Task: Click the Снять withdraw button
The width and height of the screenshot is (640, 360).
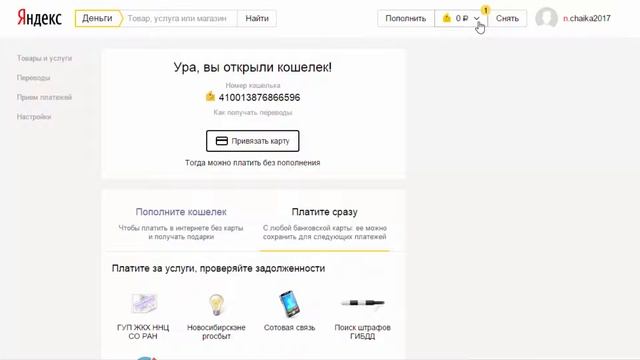Action: tap(507, 18)
